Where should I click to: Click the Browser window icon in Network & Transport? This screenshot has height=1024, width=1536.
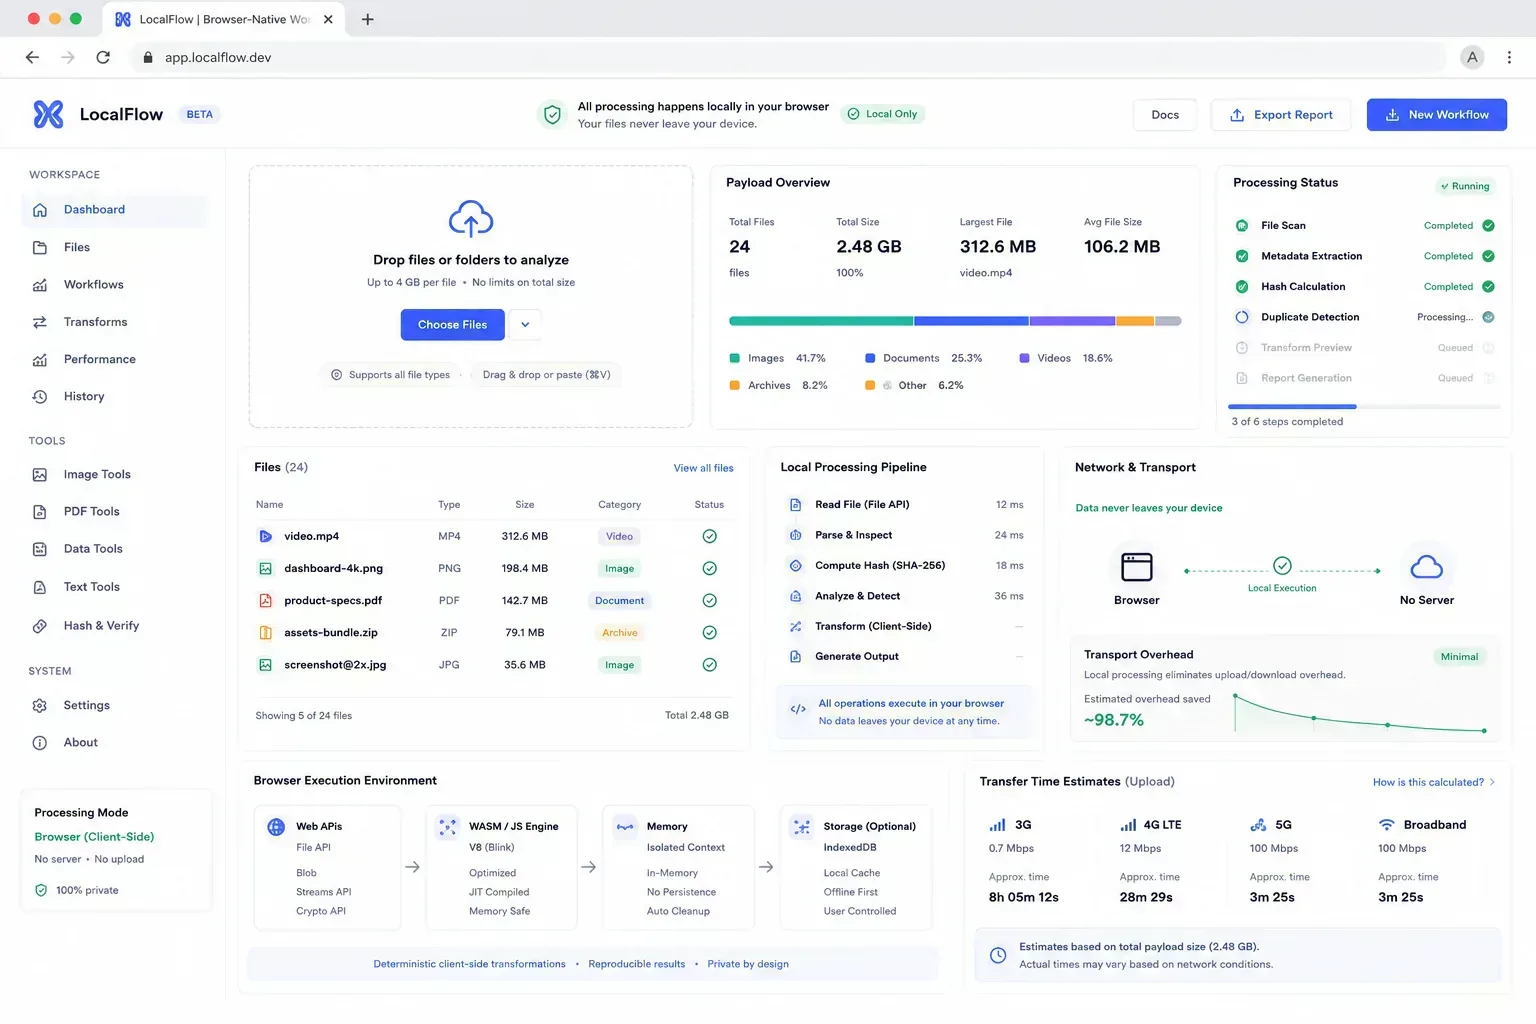click(1137, 567)
